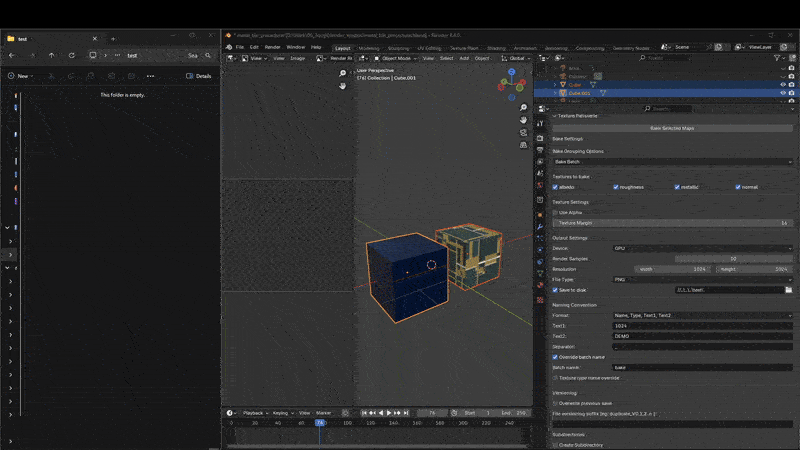Switch perspective/orthographic grid icon in the viewport
Image resolution: width=800 pixels, height=450 pixels.
click(523, 145)
